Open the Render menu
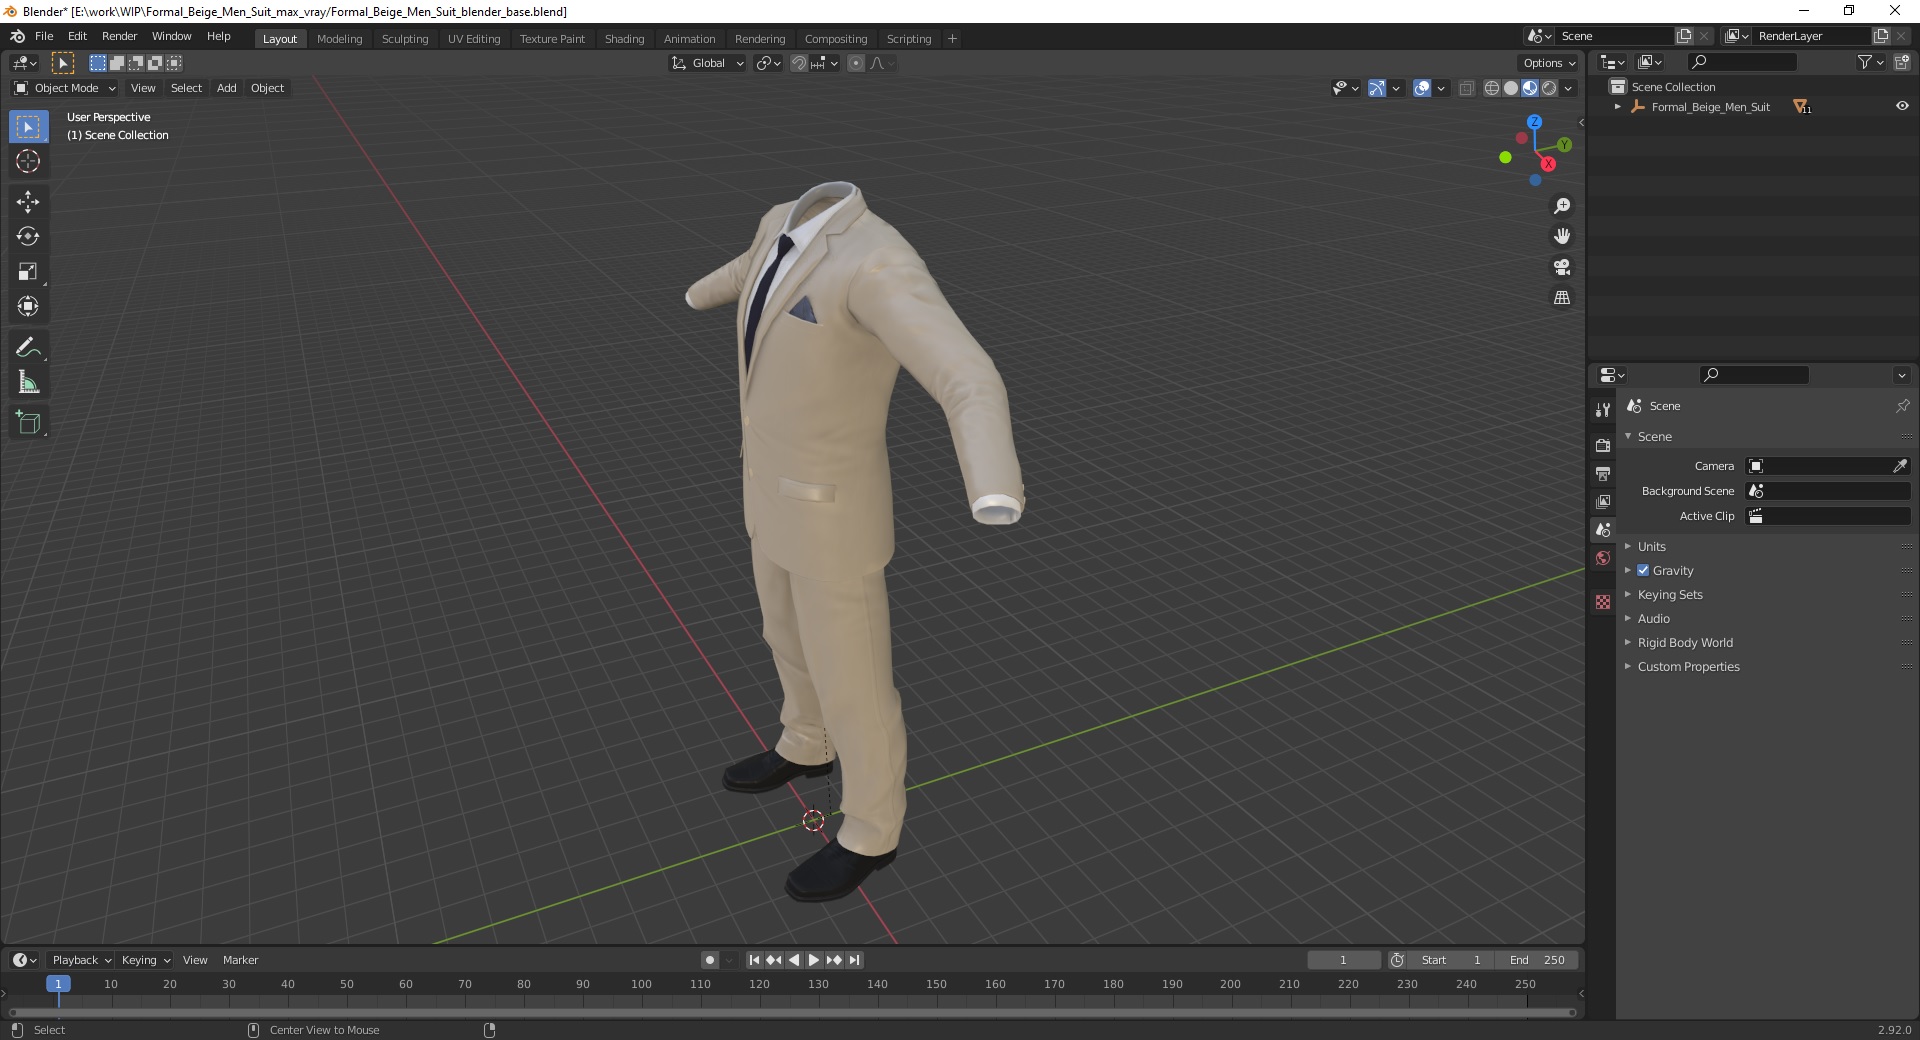This screenshot has width=1920, height=1040. (119, 36)
